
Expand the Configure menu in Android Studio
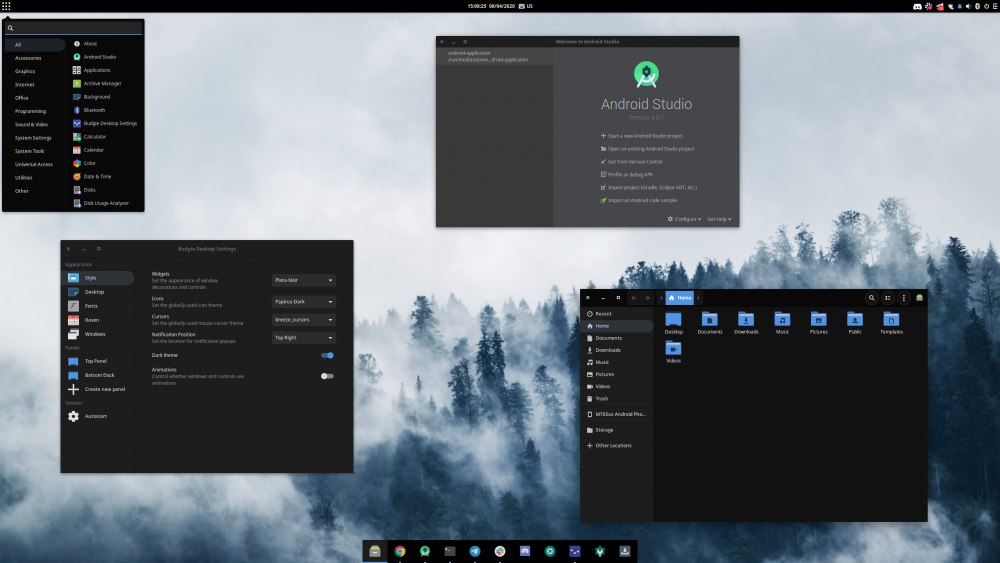(x=684, y=219)
